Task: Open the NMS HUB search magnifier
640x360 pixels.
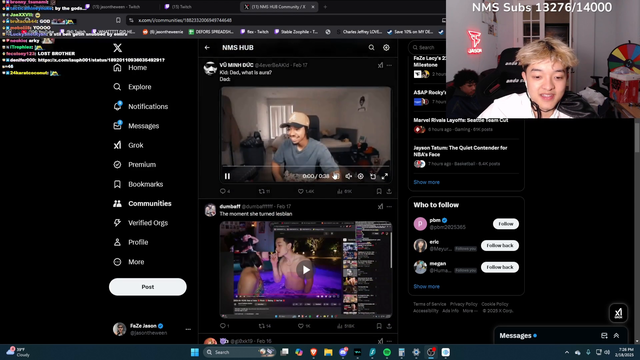Action: (x=371, y=48)
